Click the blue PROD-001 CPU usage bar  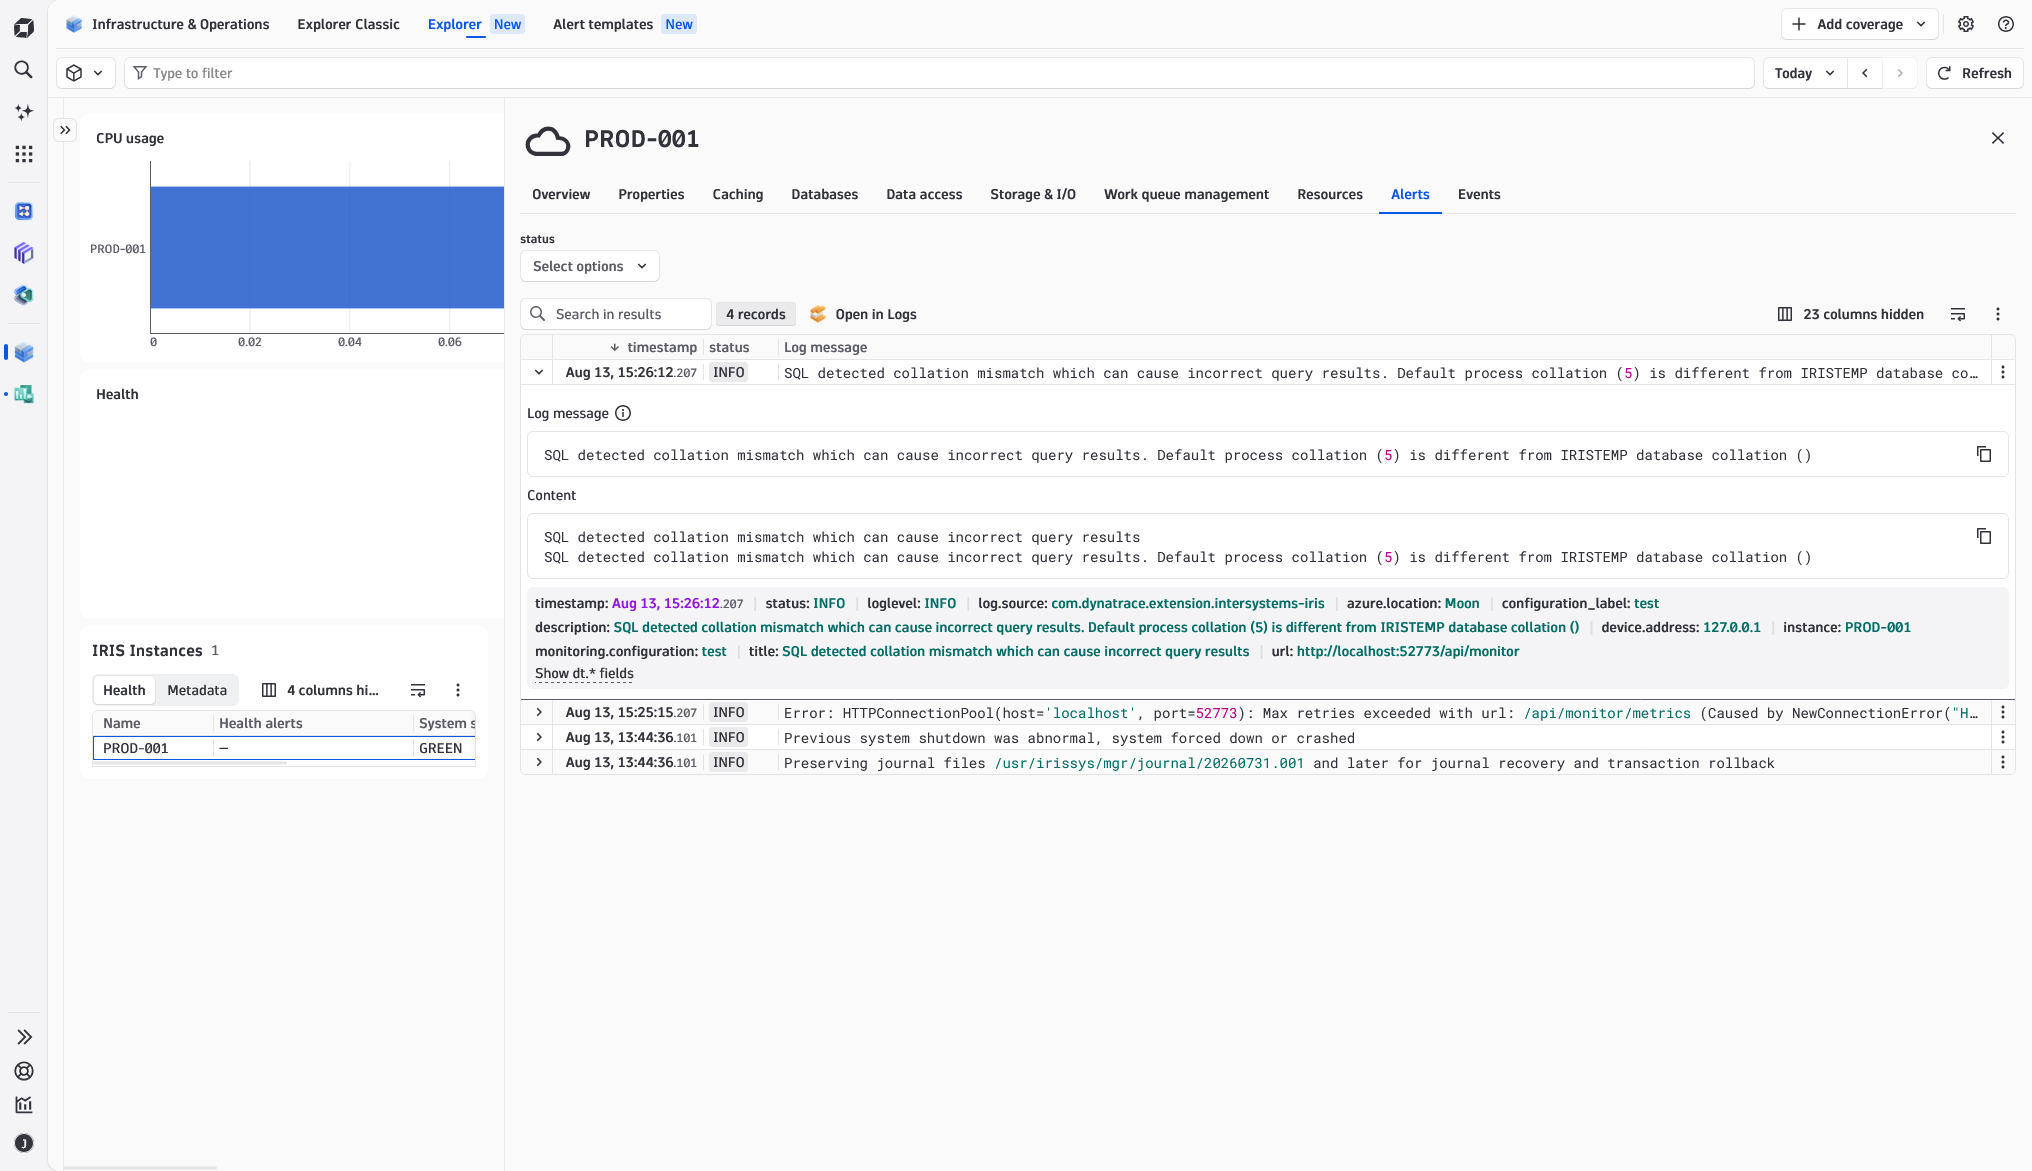(327, 247)
